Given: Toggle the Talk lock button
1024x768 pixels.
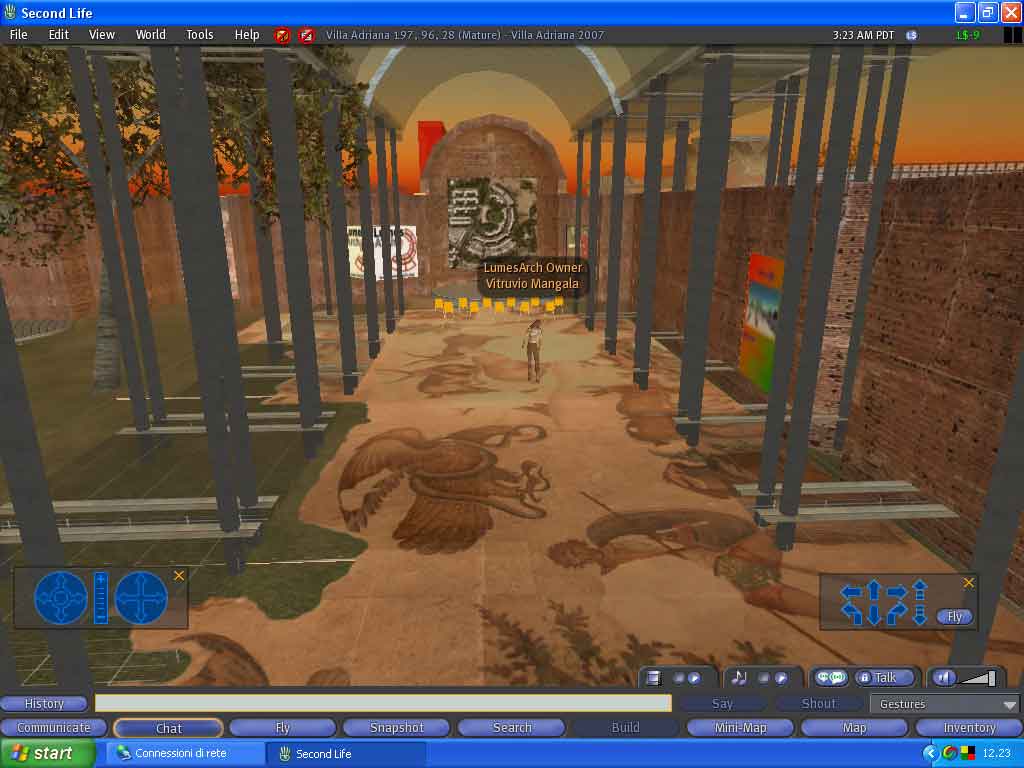Looking at the screenshot, I should click(x=864, y=678).
